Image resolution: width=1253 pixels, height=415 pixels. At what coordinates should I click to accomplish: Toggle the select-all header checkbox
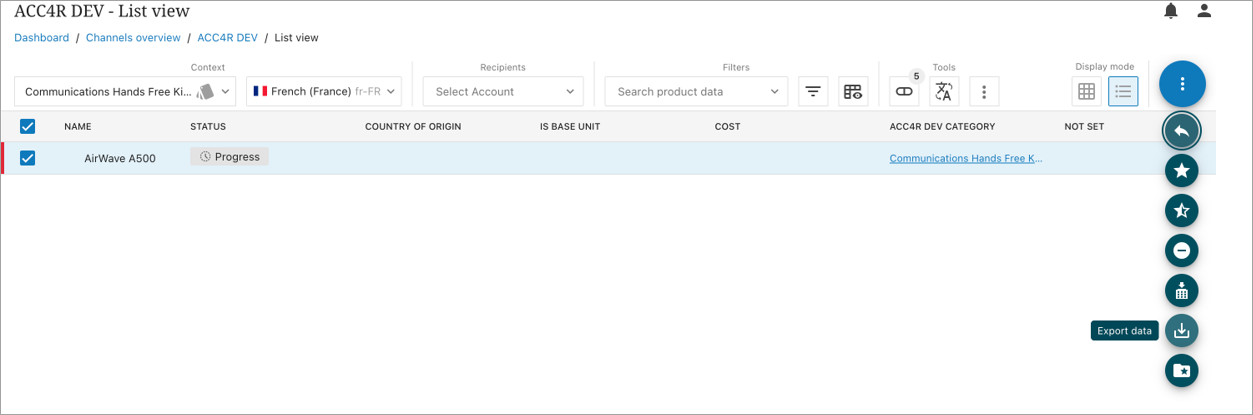click(28, 127)
